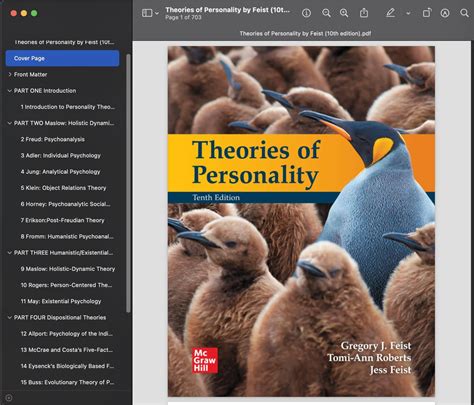Go to PART ONE Introduction
The width and height of the screenshot is (474, 405).
45,91
